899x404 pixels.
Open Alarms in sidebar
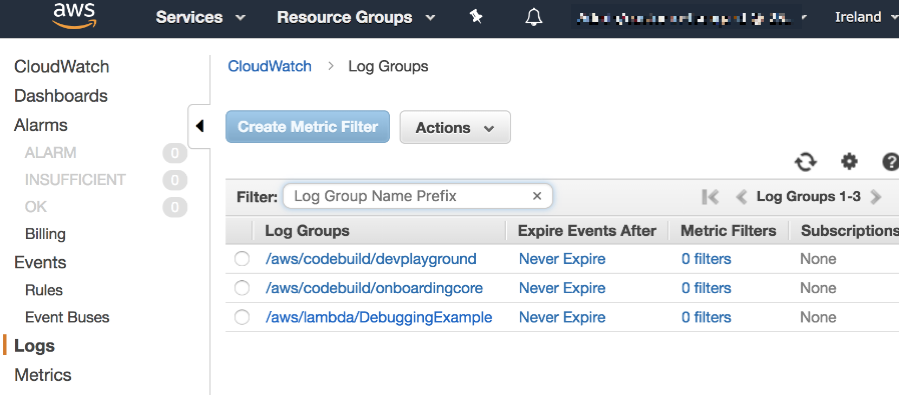[41, 125]
